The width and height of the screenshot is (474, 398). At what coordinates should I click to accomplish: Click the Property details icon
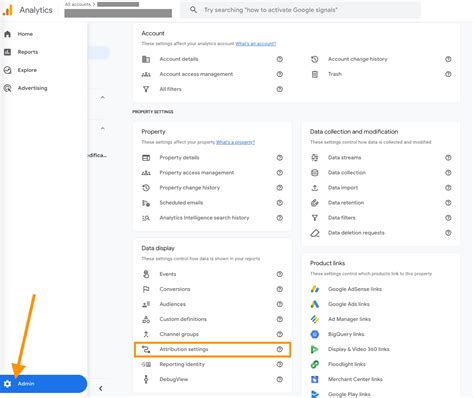[x=146, y=158]
